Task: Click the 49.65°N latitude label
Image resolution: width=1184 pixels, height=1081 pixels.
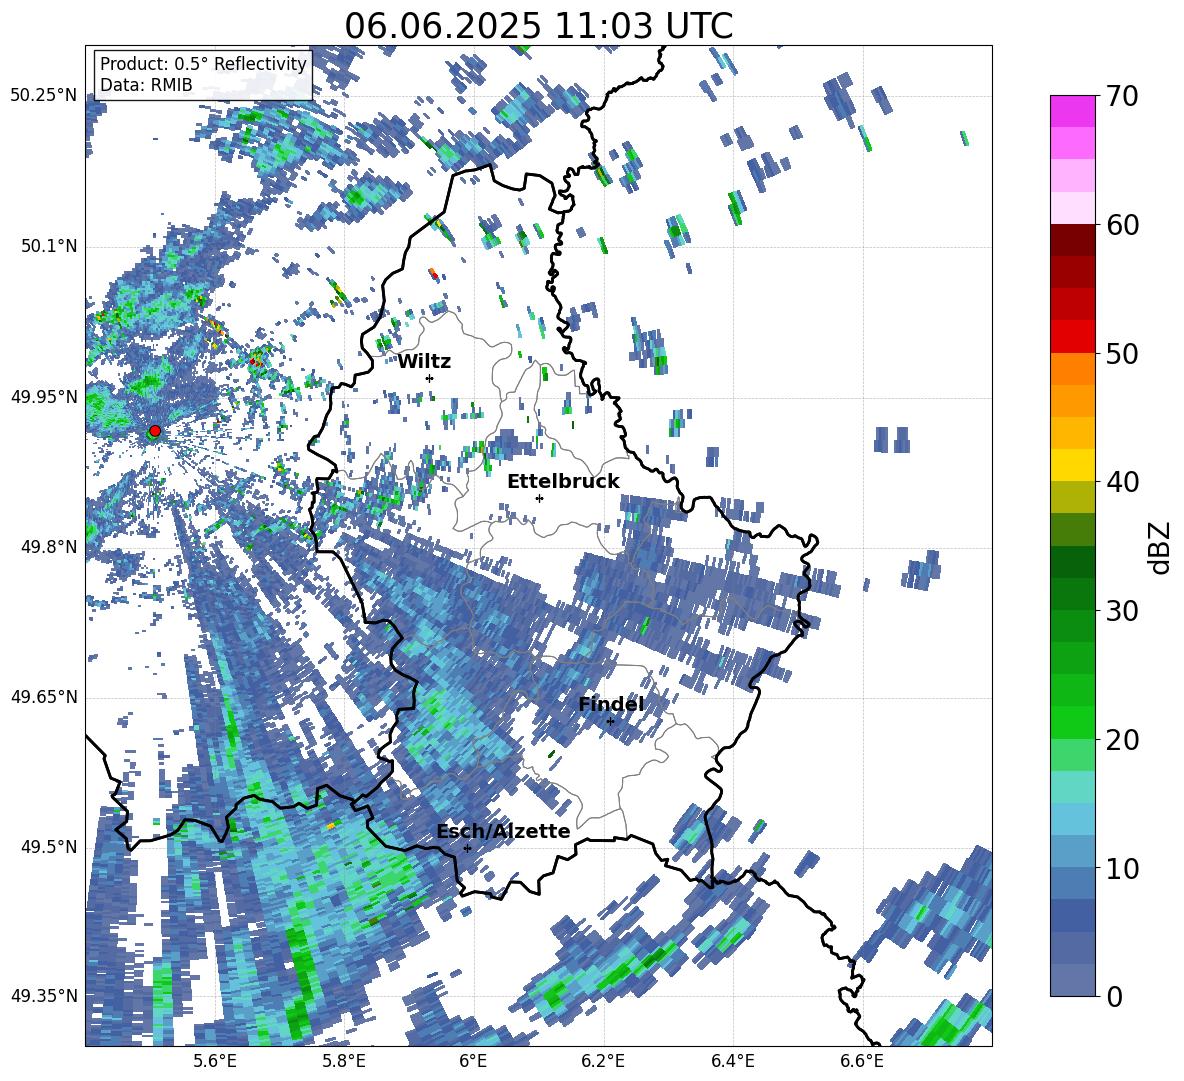Action: 44,697
